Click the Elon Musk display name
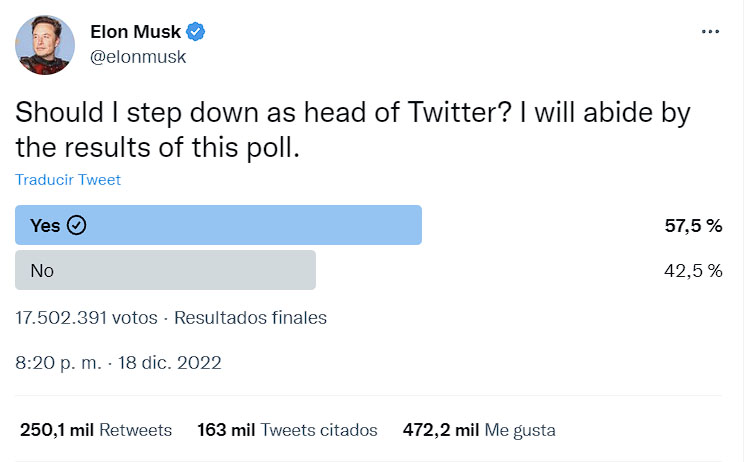Viewport: 747px width, 462px height. coord(136,32)
